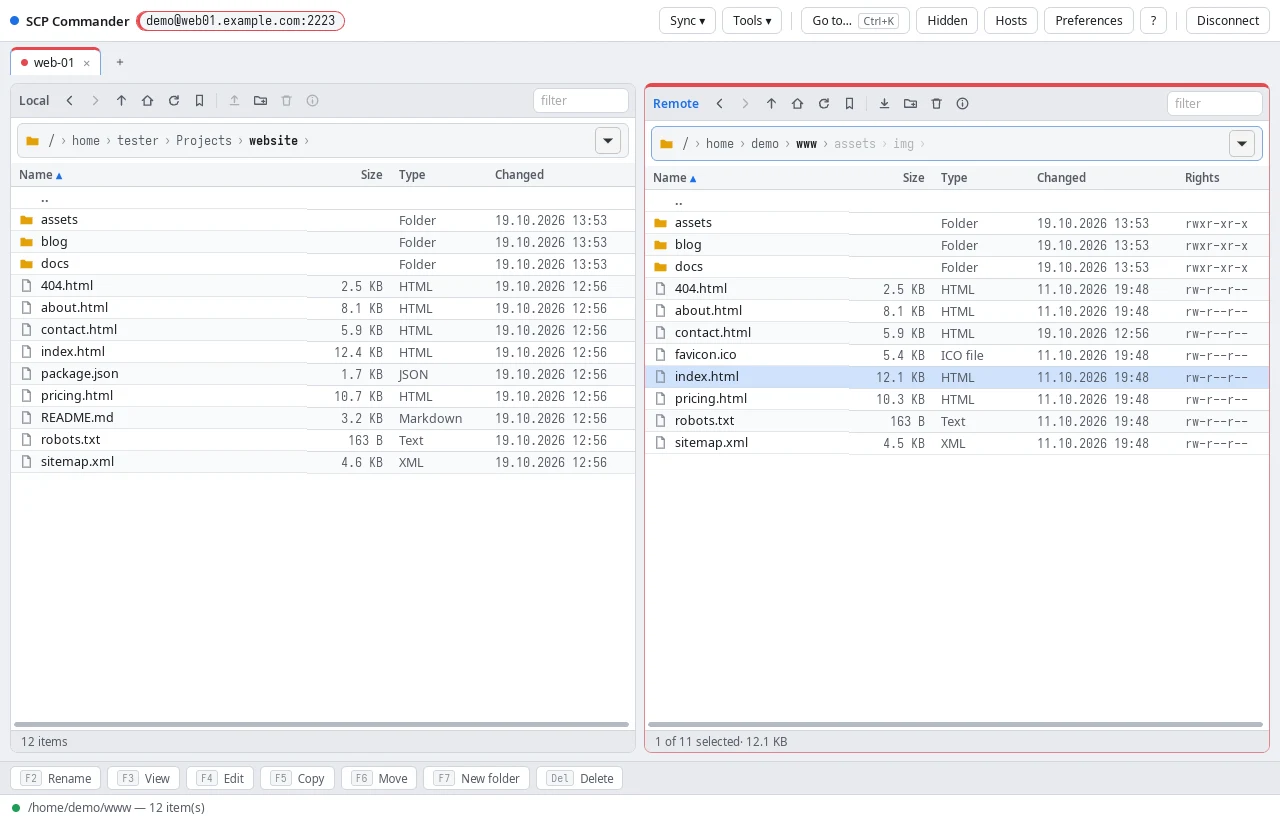Click the Del Delete command

click(x=580, y=778)
